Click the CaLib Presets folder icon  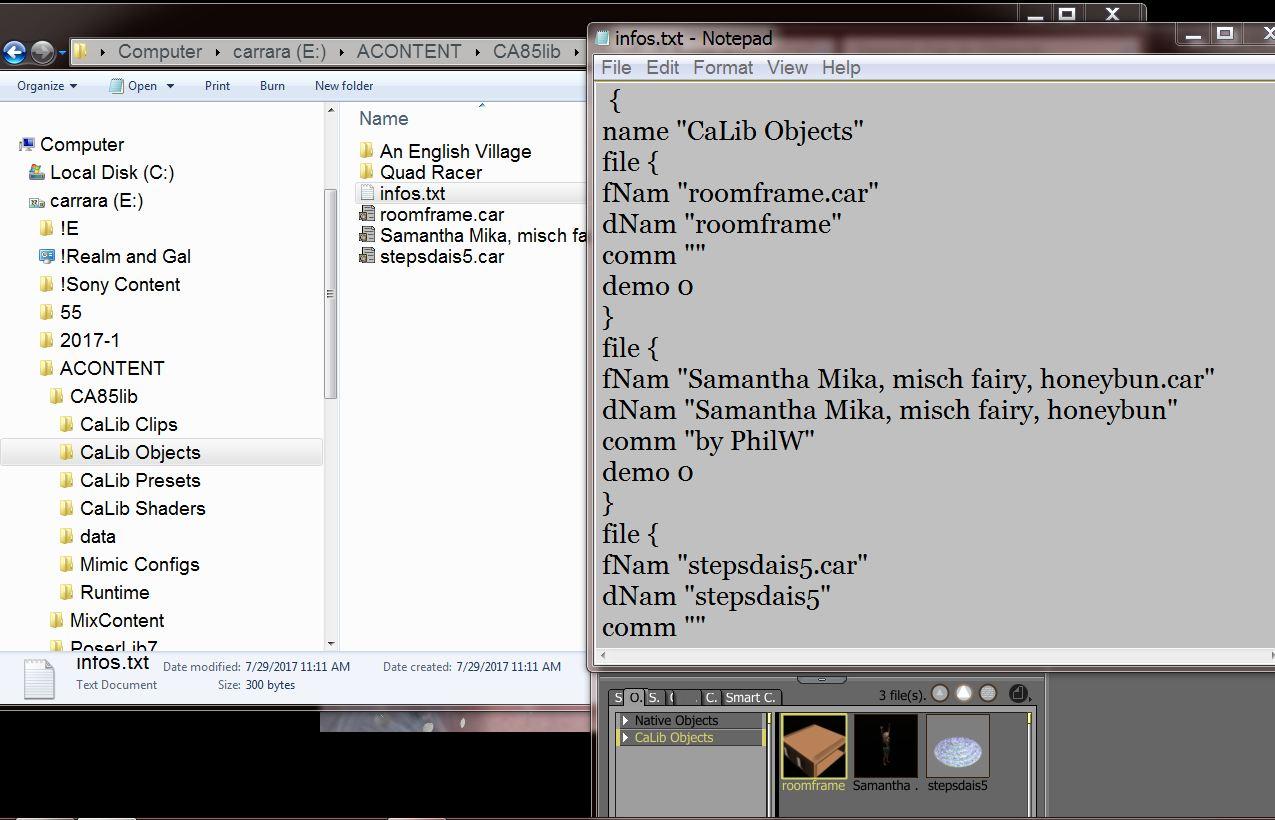(x=67, y=480)
